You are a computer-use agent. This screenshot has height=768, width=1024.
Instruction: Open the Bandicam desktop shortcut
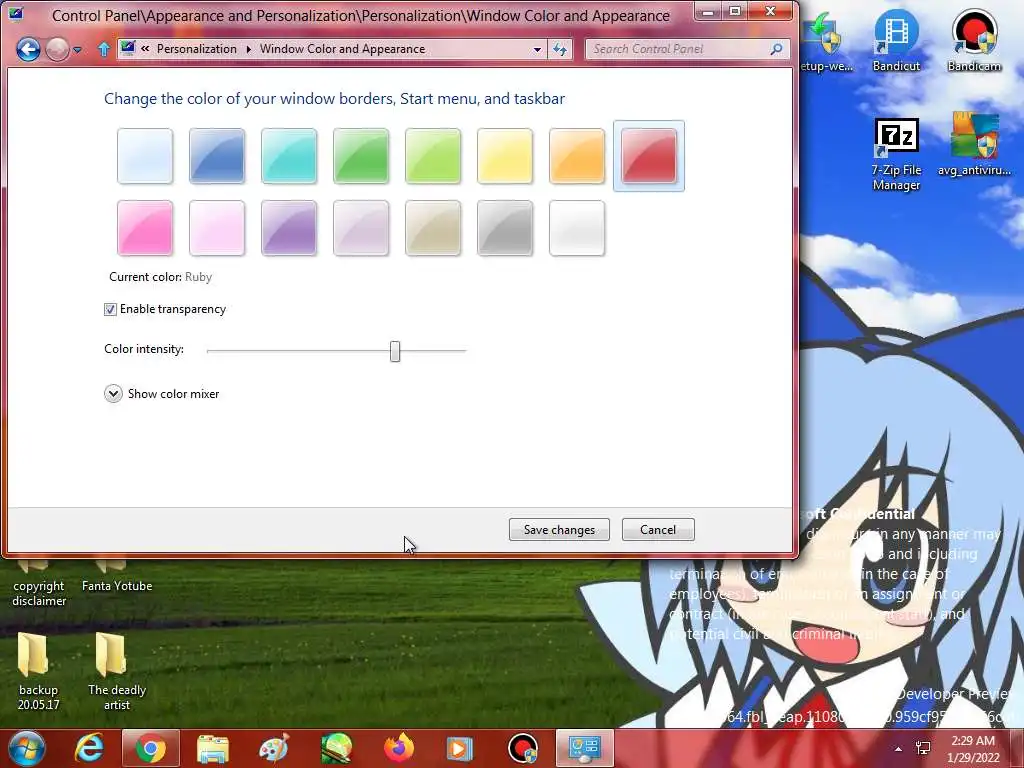pyautogui.click(x=974, y=40)
